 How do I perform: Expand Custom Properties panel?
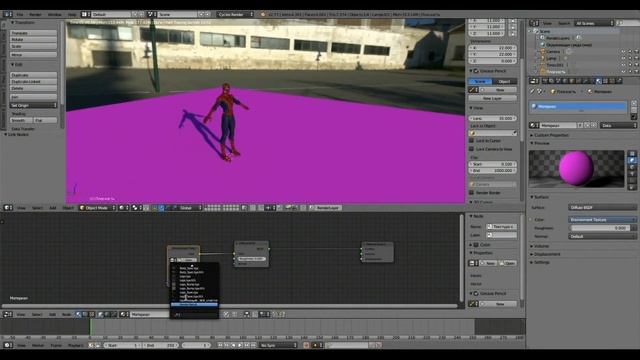[551, 135]
